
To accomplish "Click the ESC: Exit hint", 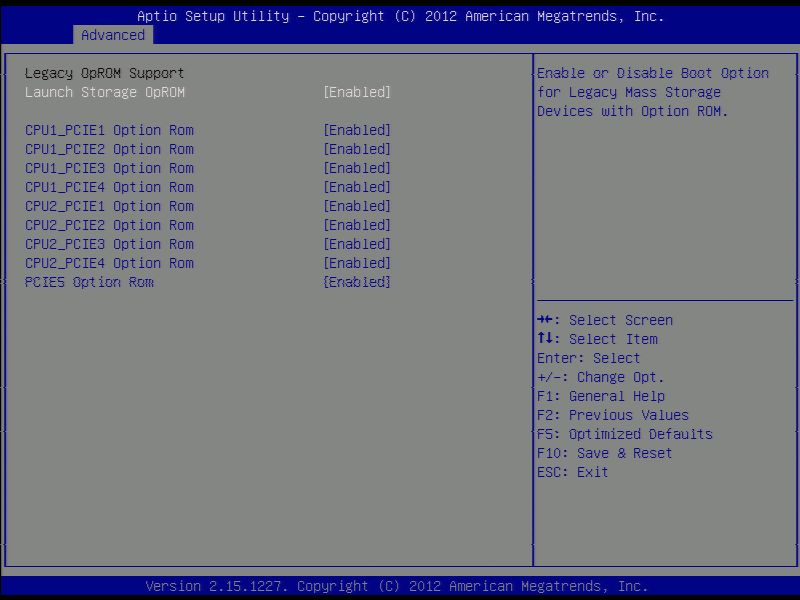I will [572, 472].
